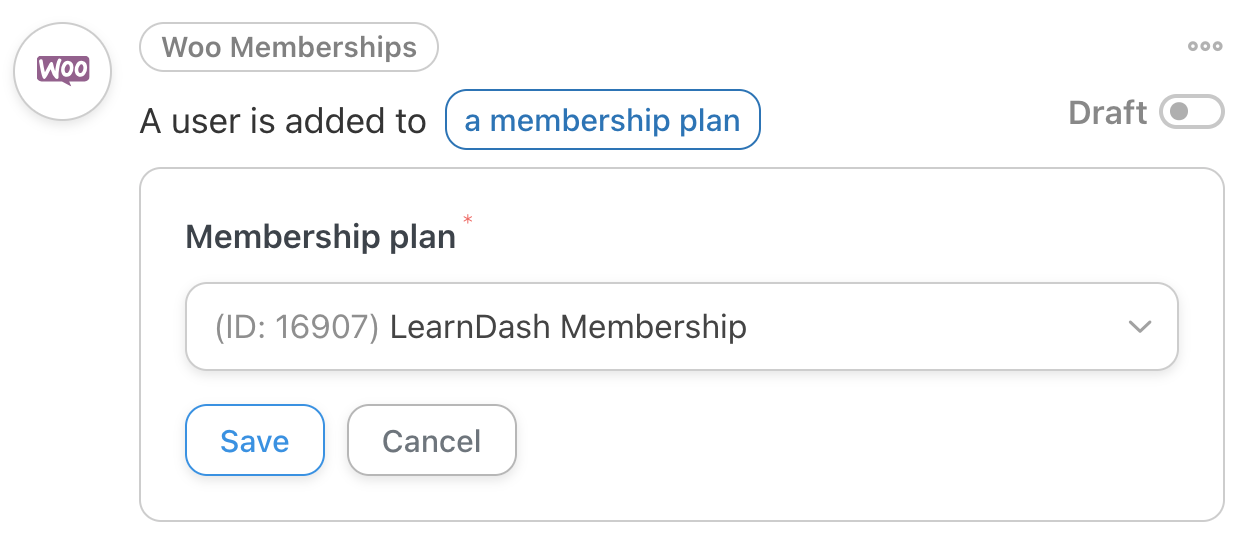Click the 'a membership plan' token
Screen dimensions: 1244x540
[602, 121]
